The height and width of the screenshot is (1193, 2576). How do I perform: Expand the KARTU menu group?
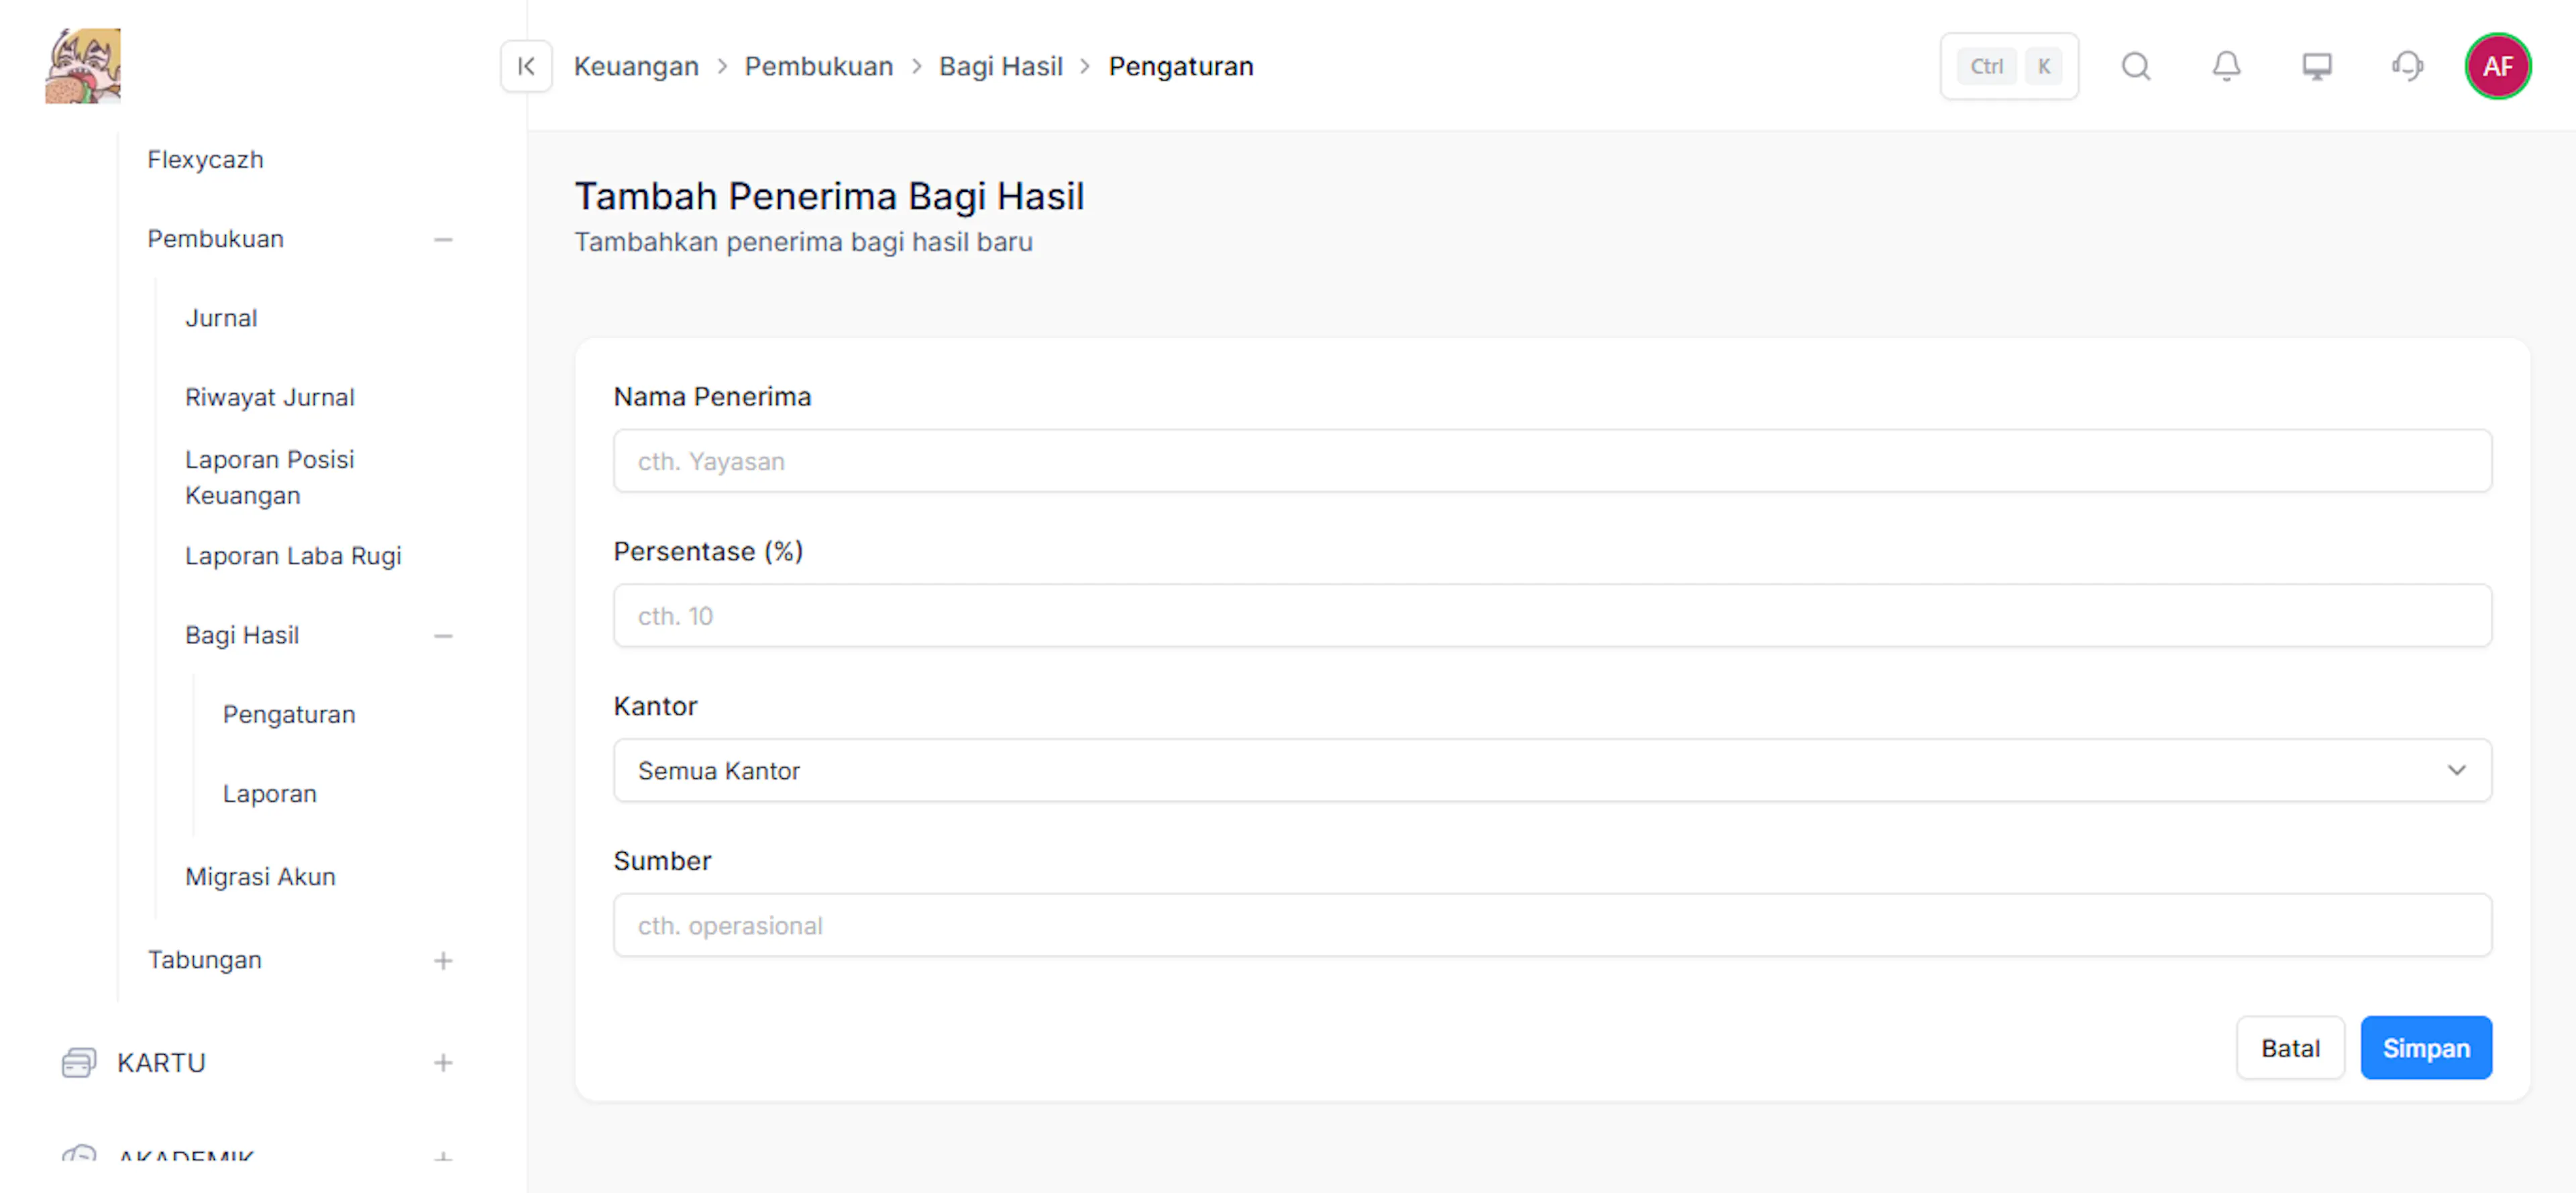tap(443, 1062)
